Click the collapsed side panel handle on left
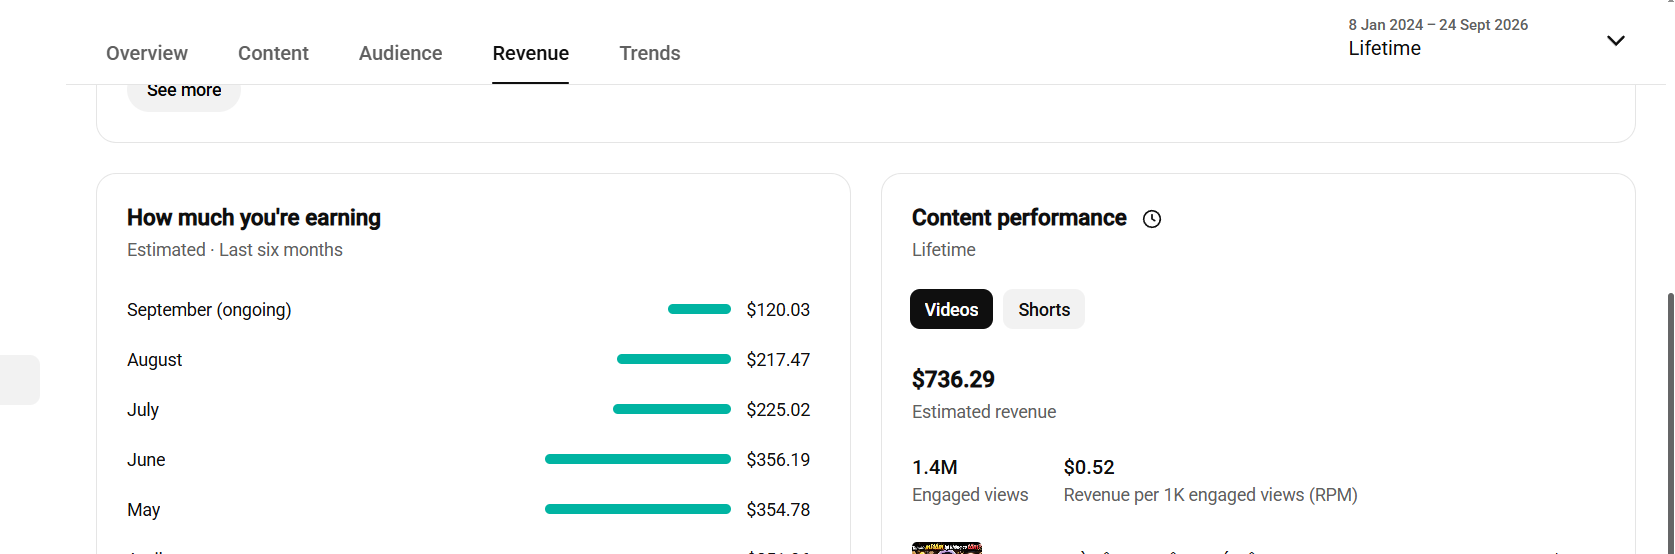Viewport: 1675px width, 554px height. (19, 380)
